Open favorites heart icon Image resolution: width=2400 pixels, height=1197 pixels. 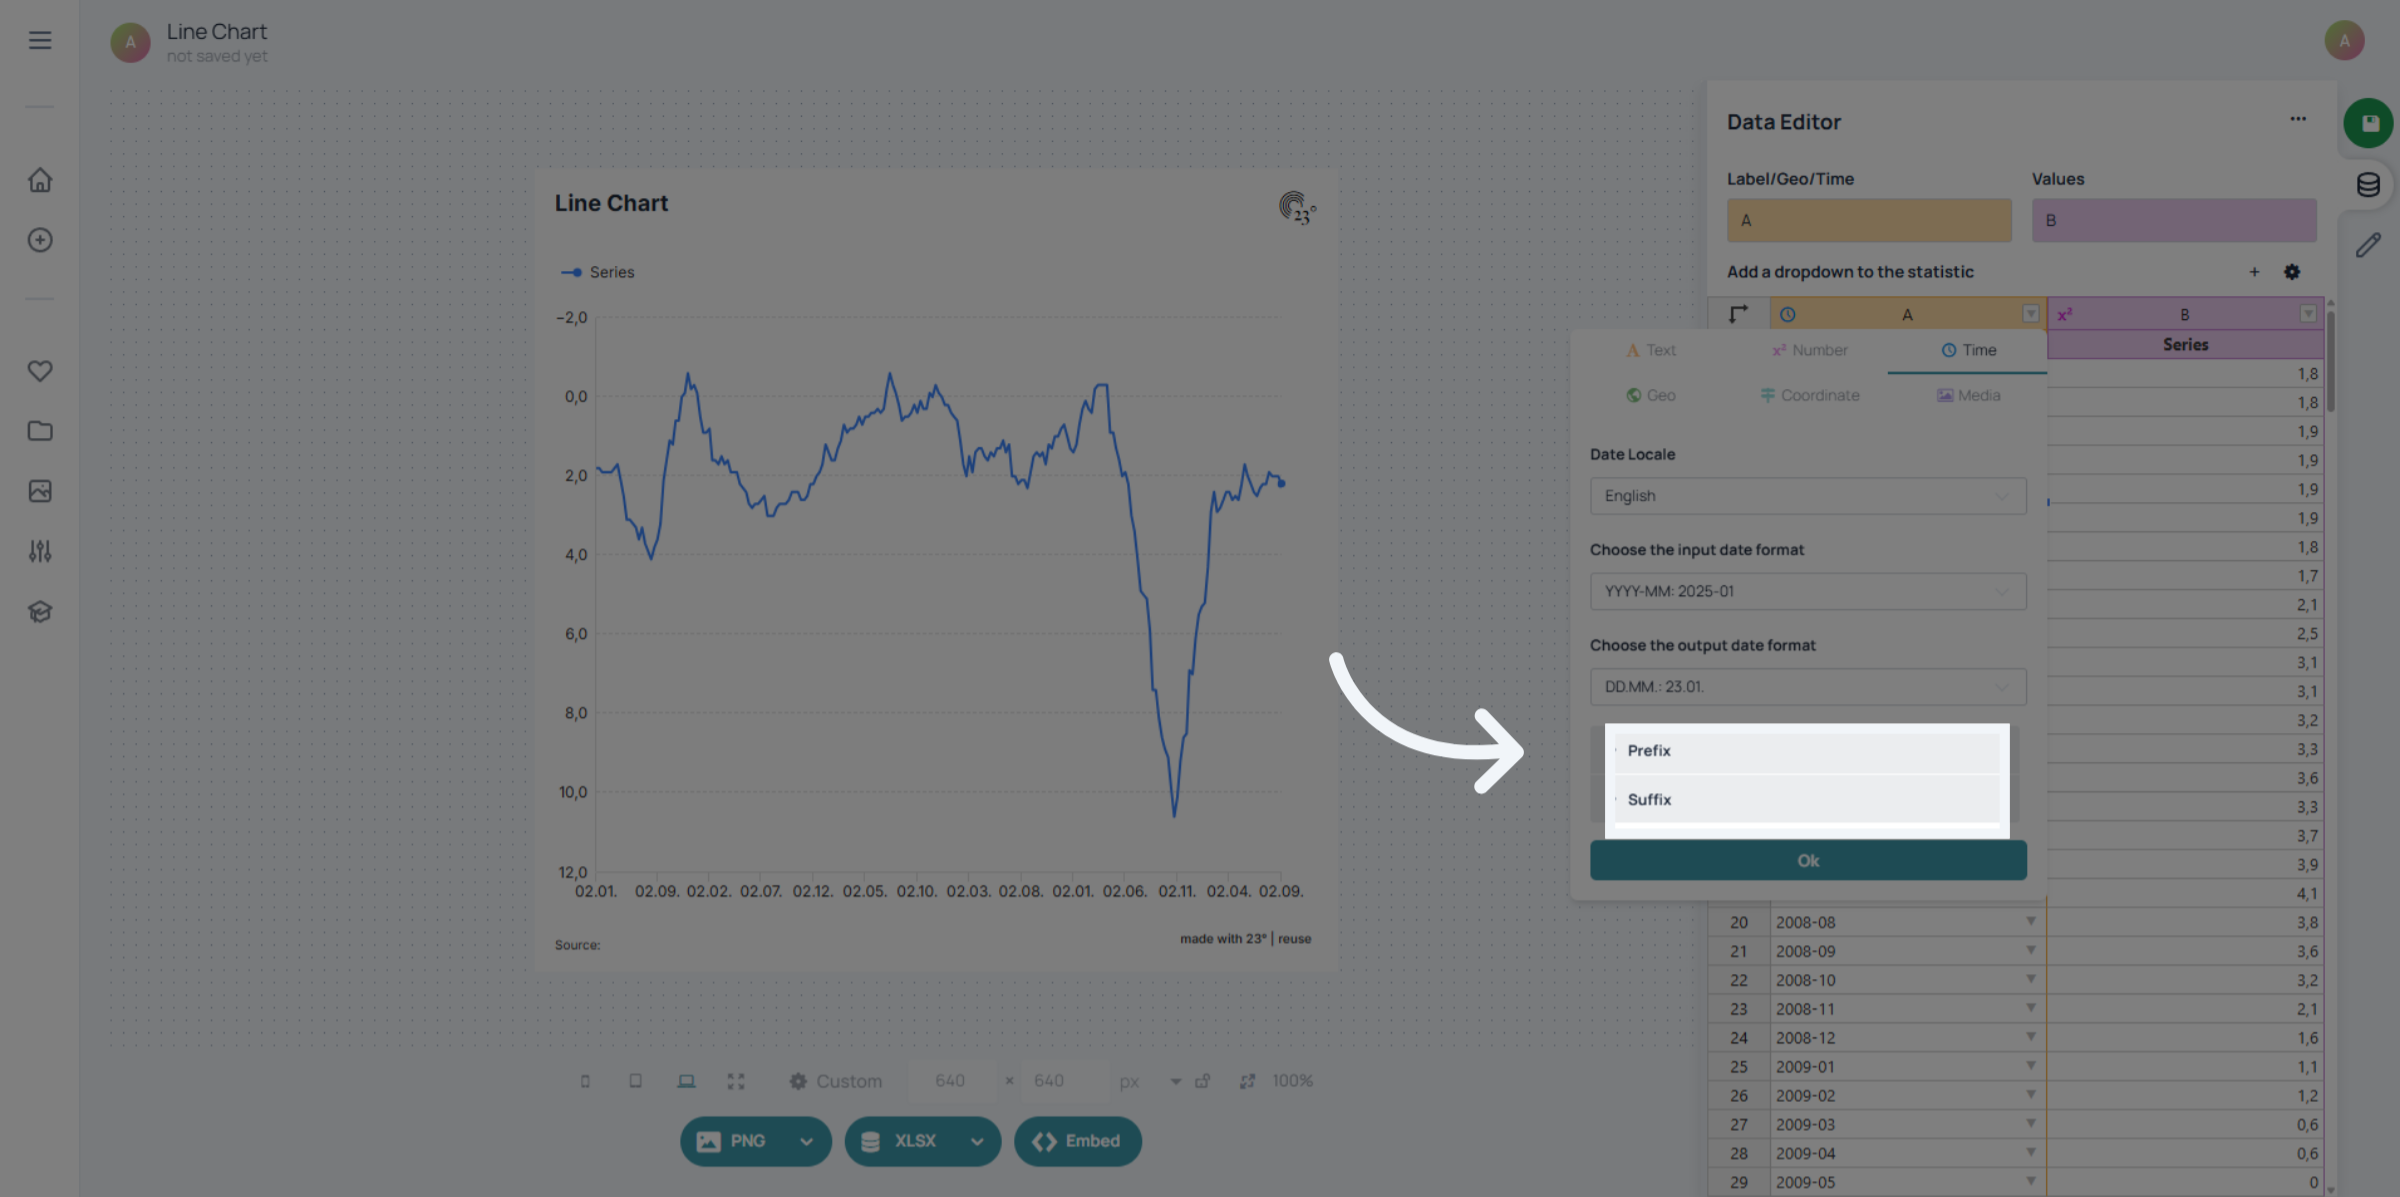click(x=40, y=371)
